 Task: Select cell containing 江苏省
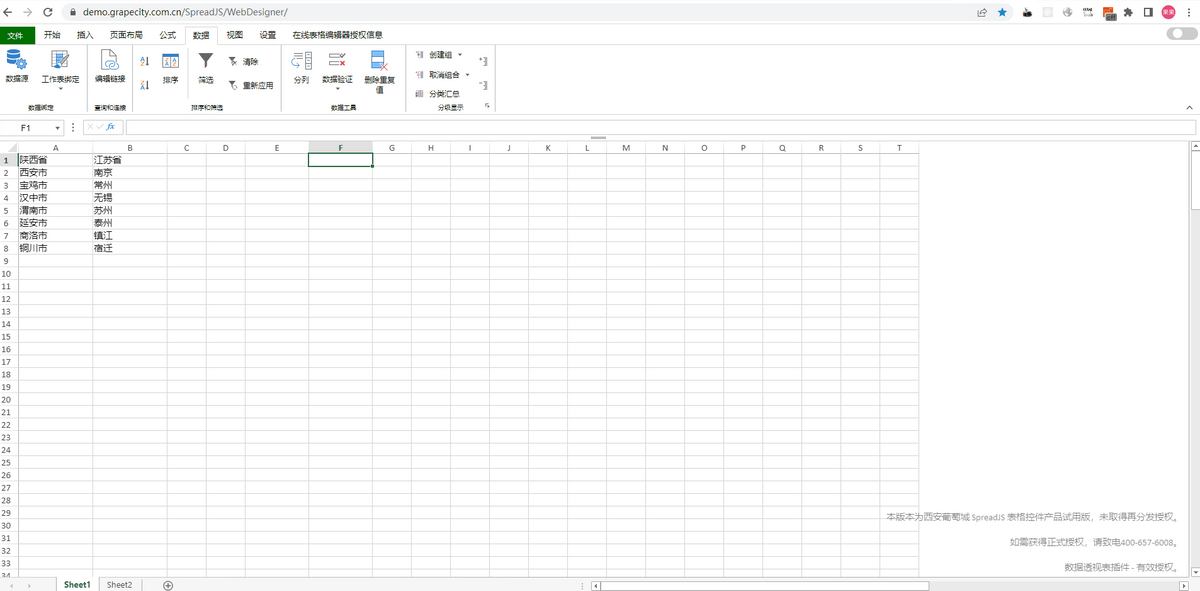pos(129,160)
